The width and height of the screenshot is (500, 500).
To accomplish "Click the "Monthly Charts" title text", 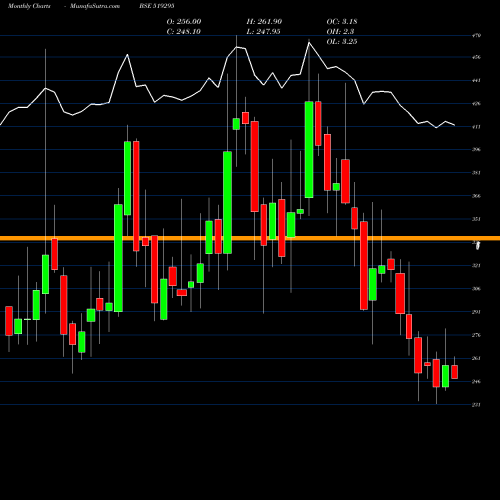I will 29,6.
